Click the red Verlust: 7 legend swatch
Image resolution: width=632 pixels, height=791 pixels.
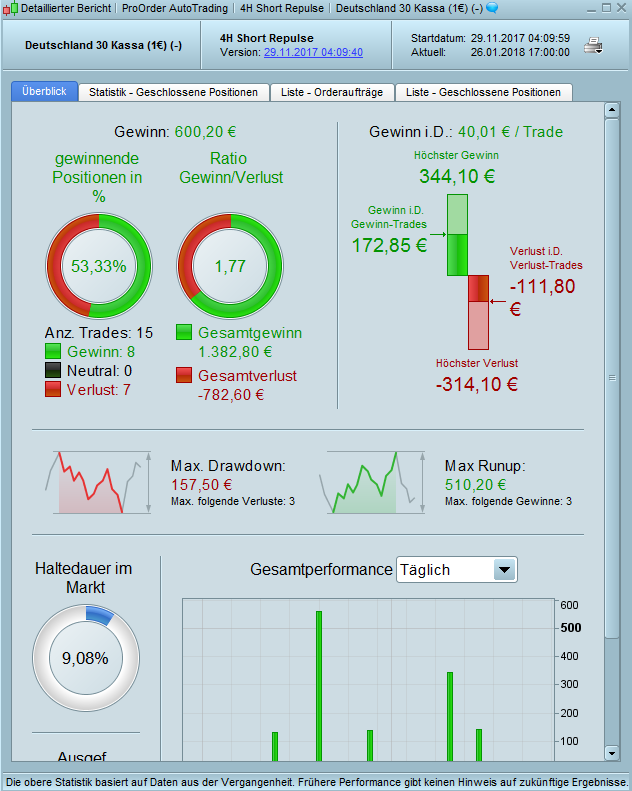click(x=53, y=389)
